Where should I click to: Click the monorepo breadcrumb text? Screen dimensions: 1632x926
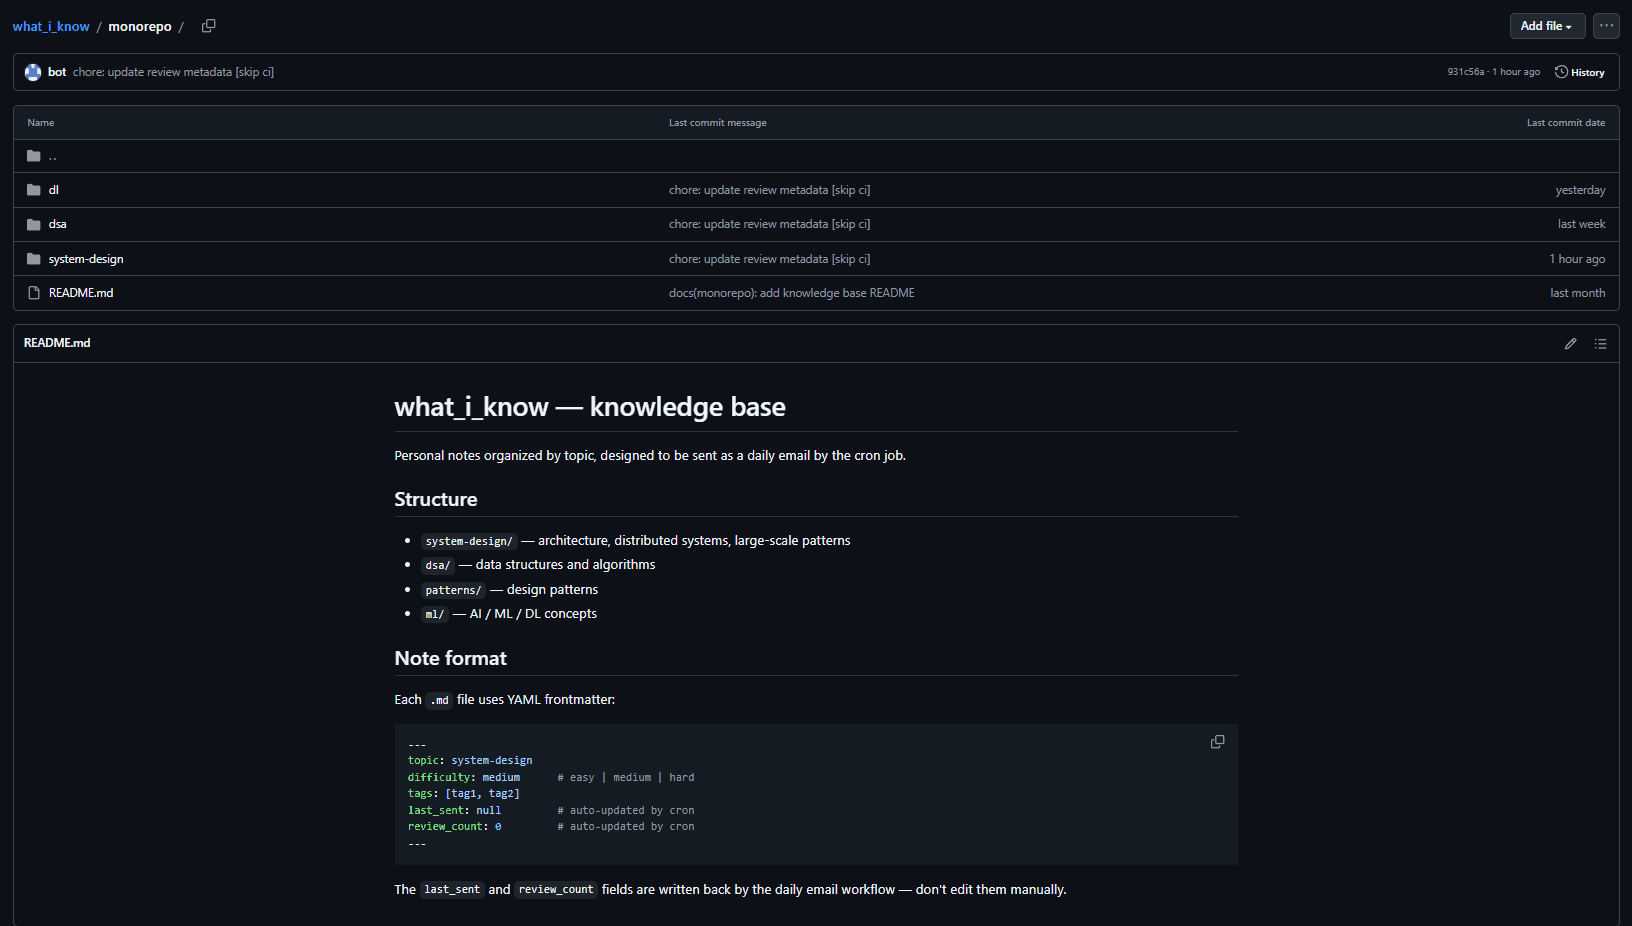tap(140, 27)
